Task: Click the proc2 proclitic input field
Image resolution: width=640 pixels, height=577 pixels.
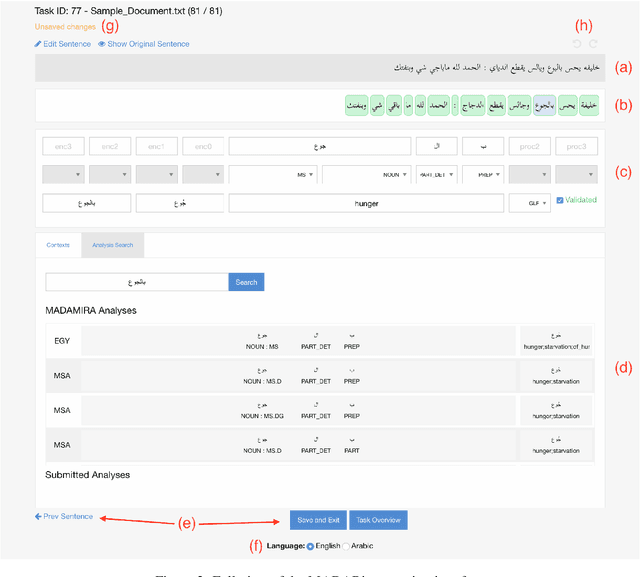Action: pyautogui.click(x=529, y=146)
